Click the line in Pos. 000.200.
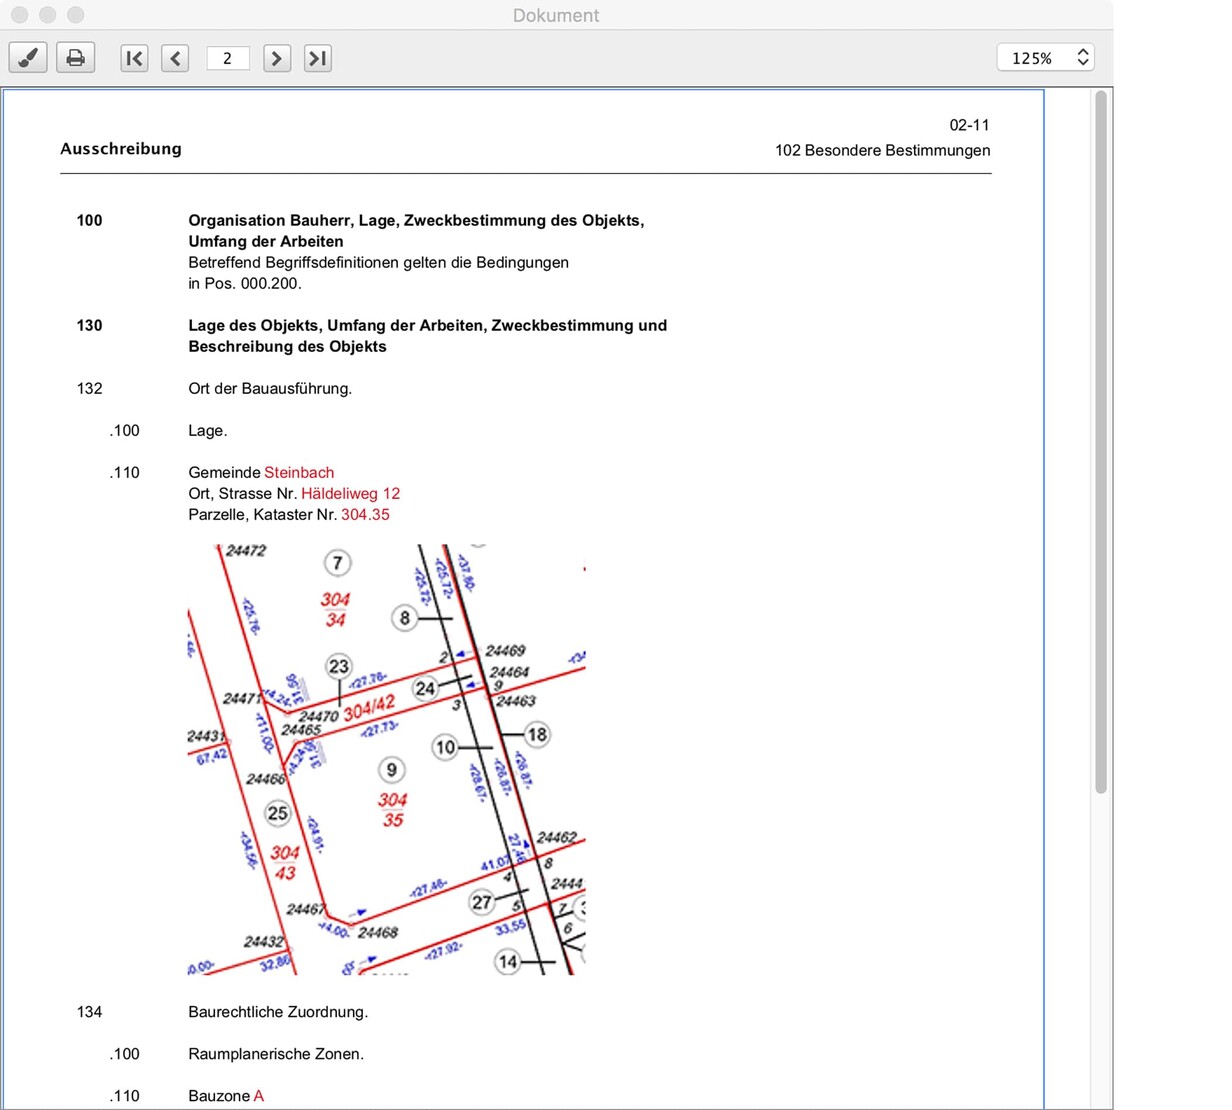This screenshot has width=1232, height=1110. tap(245, 283)
